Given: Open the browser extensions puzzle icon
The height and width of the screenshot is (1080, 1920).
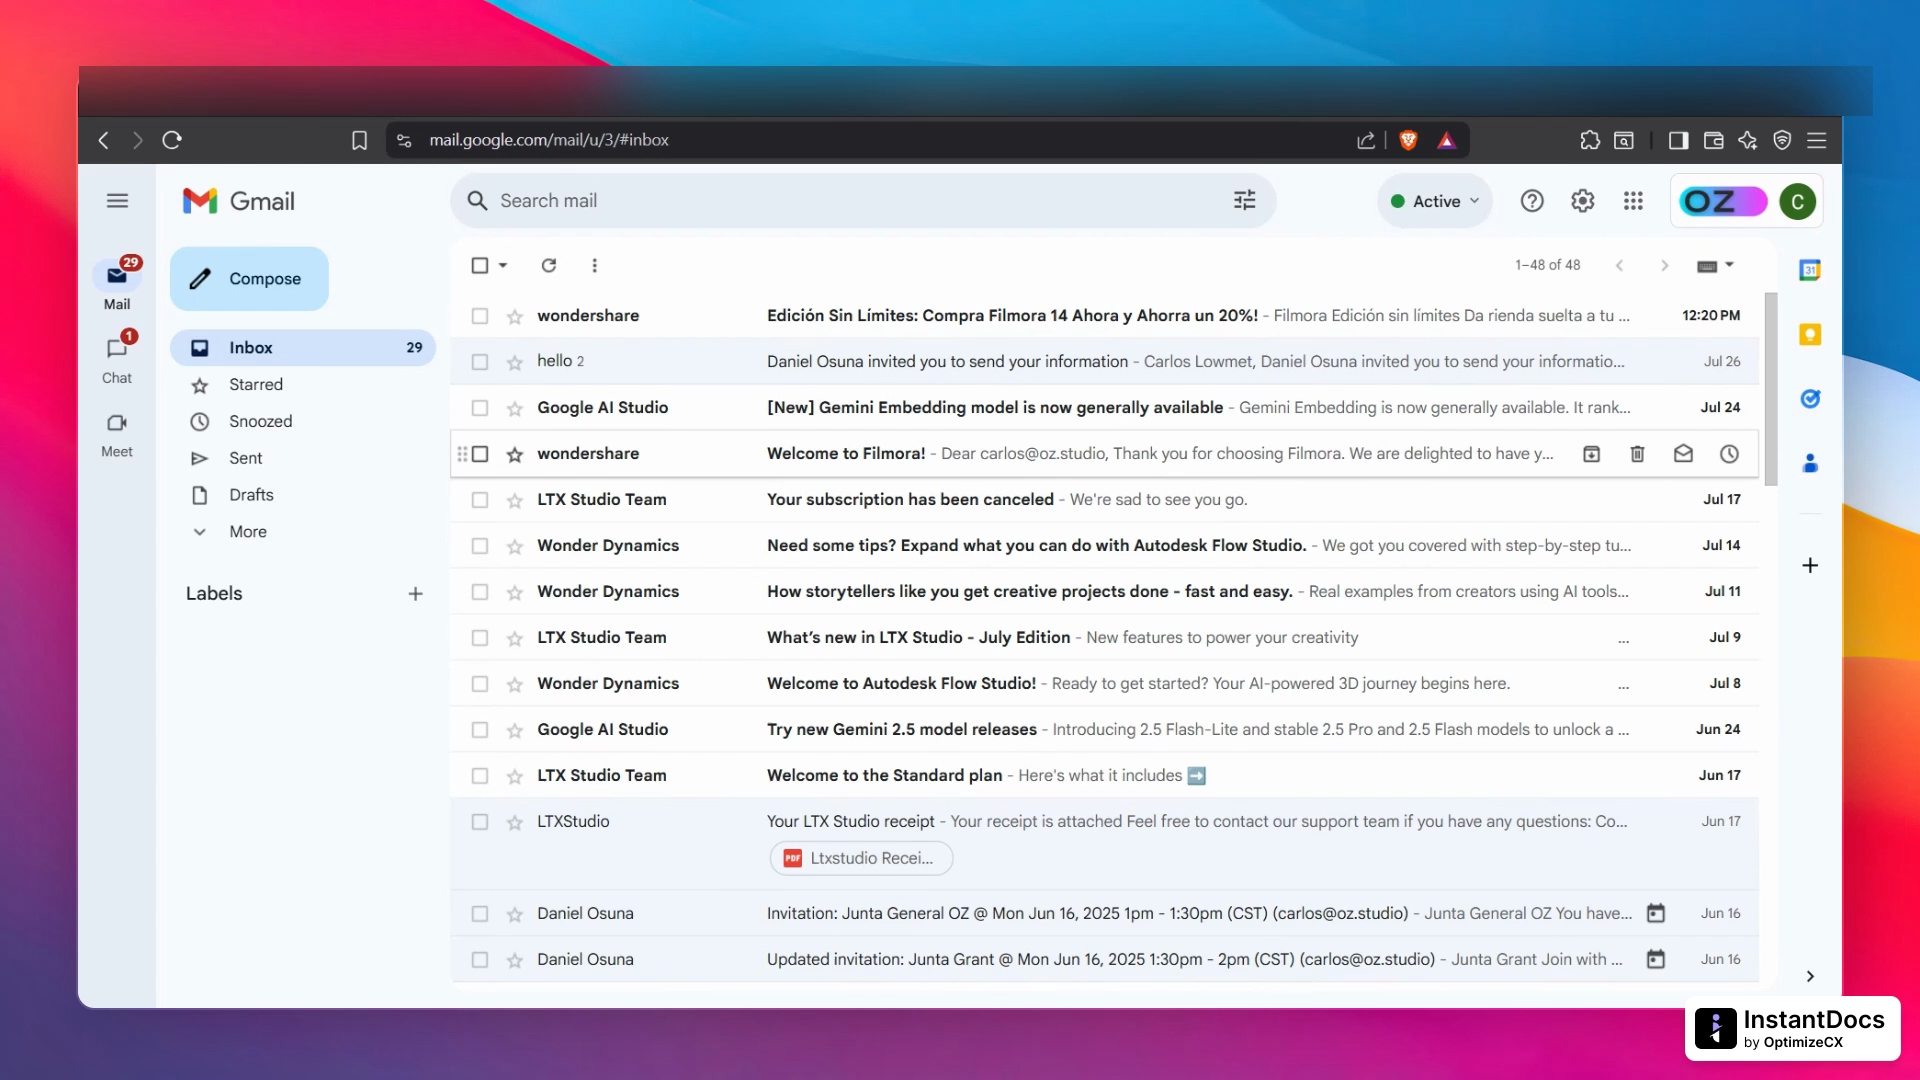Looking at the screenshot, I should point(1590,140).
